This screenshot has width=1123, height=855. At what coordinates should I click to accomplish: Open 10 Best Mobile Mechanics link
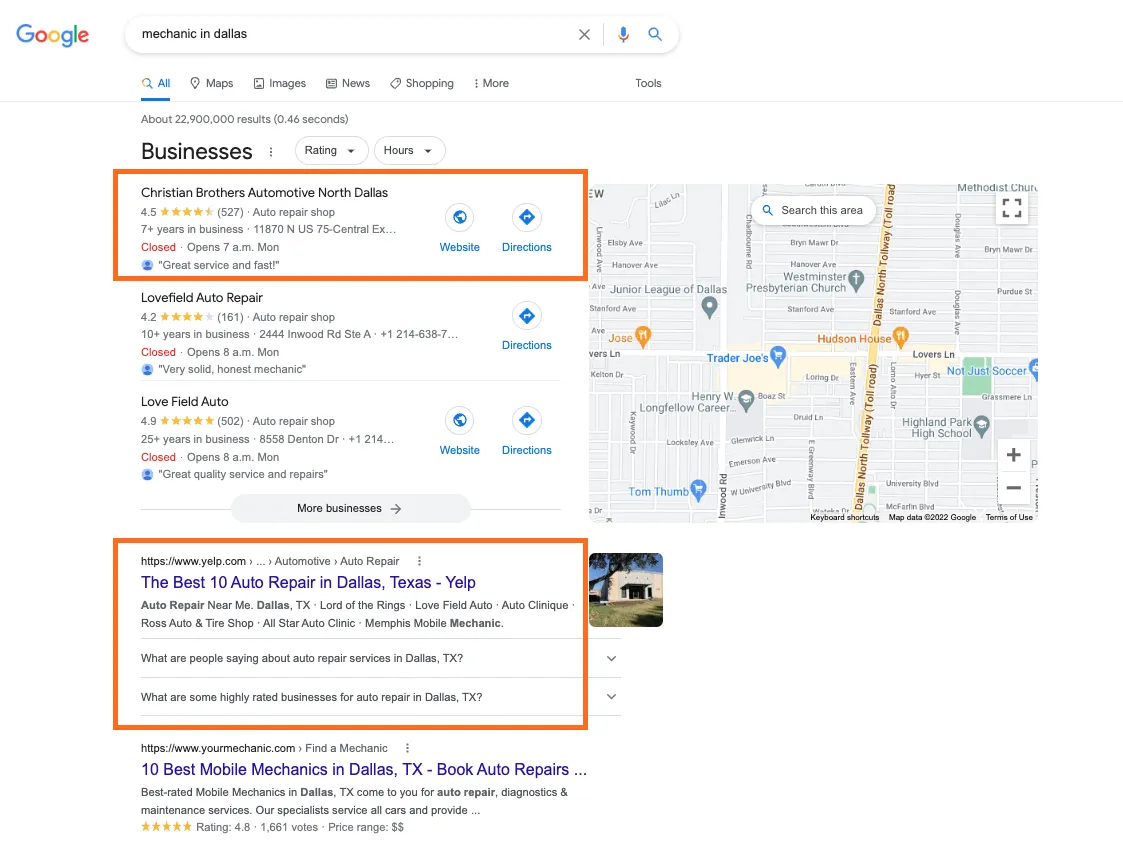tap(364, 769)
